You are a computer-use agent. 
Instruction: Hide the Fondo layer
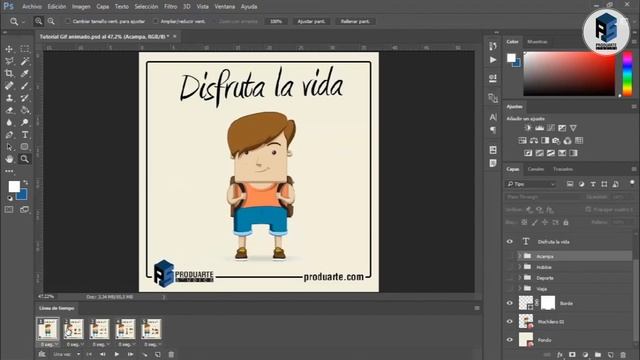point(510,340)
